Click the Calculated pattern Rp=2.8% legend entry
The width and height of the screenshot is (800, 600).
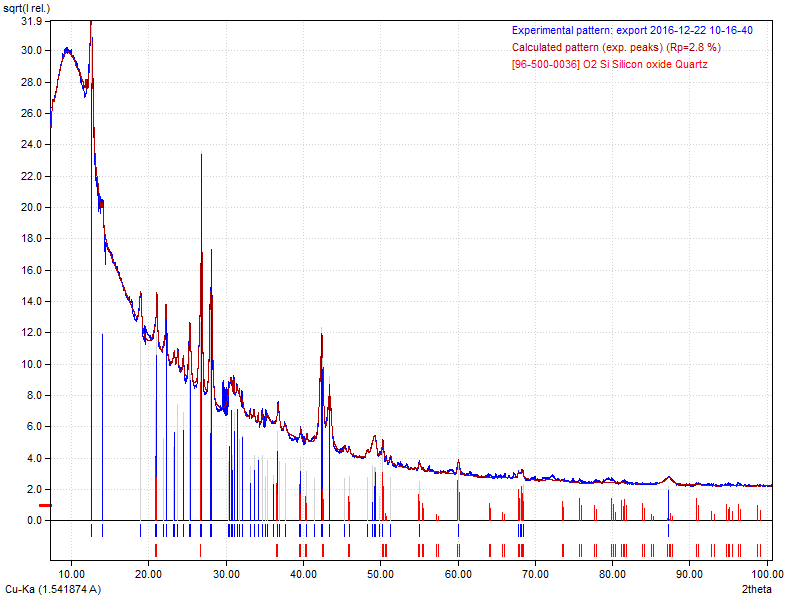point(616,47)
